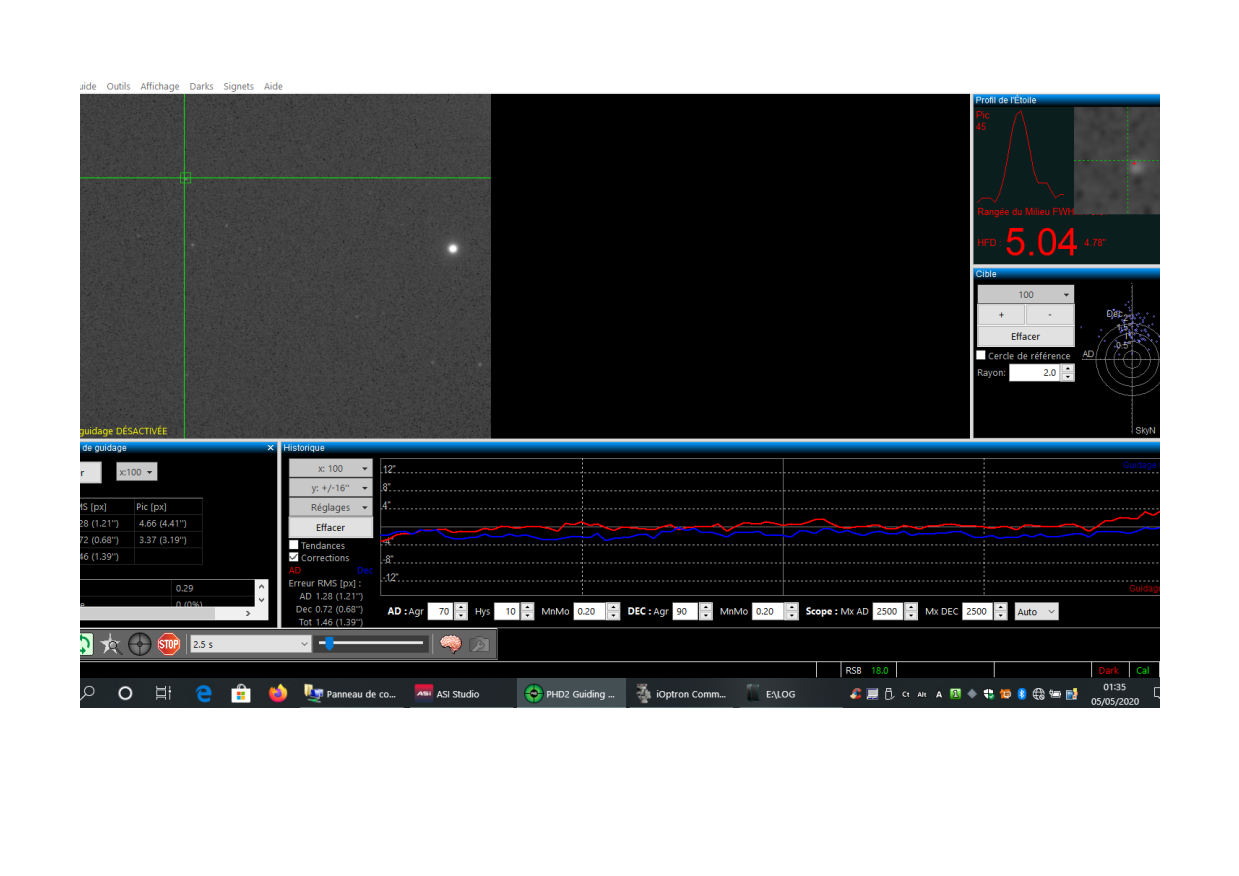Open the x: 100 dropdown in Historique
This screenshot has width=1239, height=876.
coord(331,468)
